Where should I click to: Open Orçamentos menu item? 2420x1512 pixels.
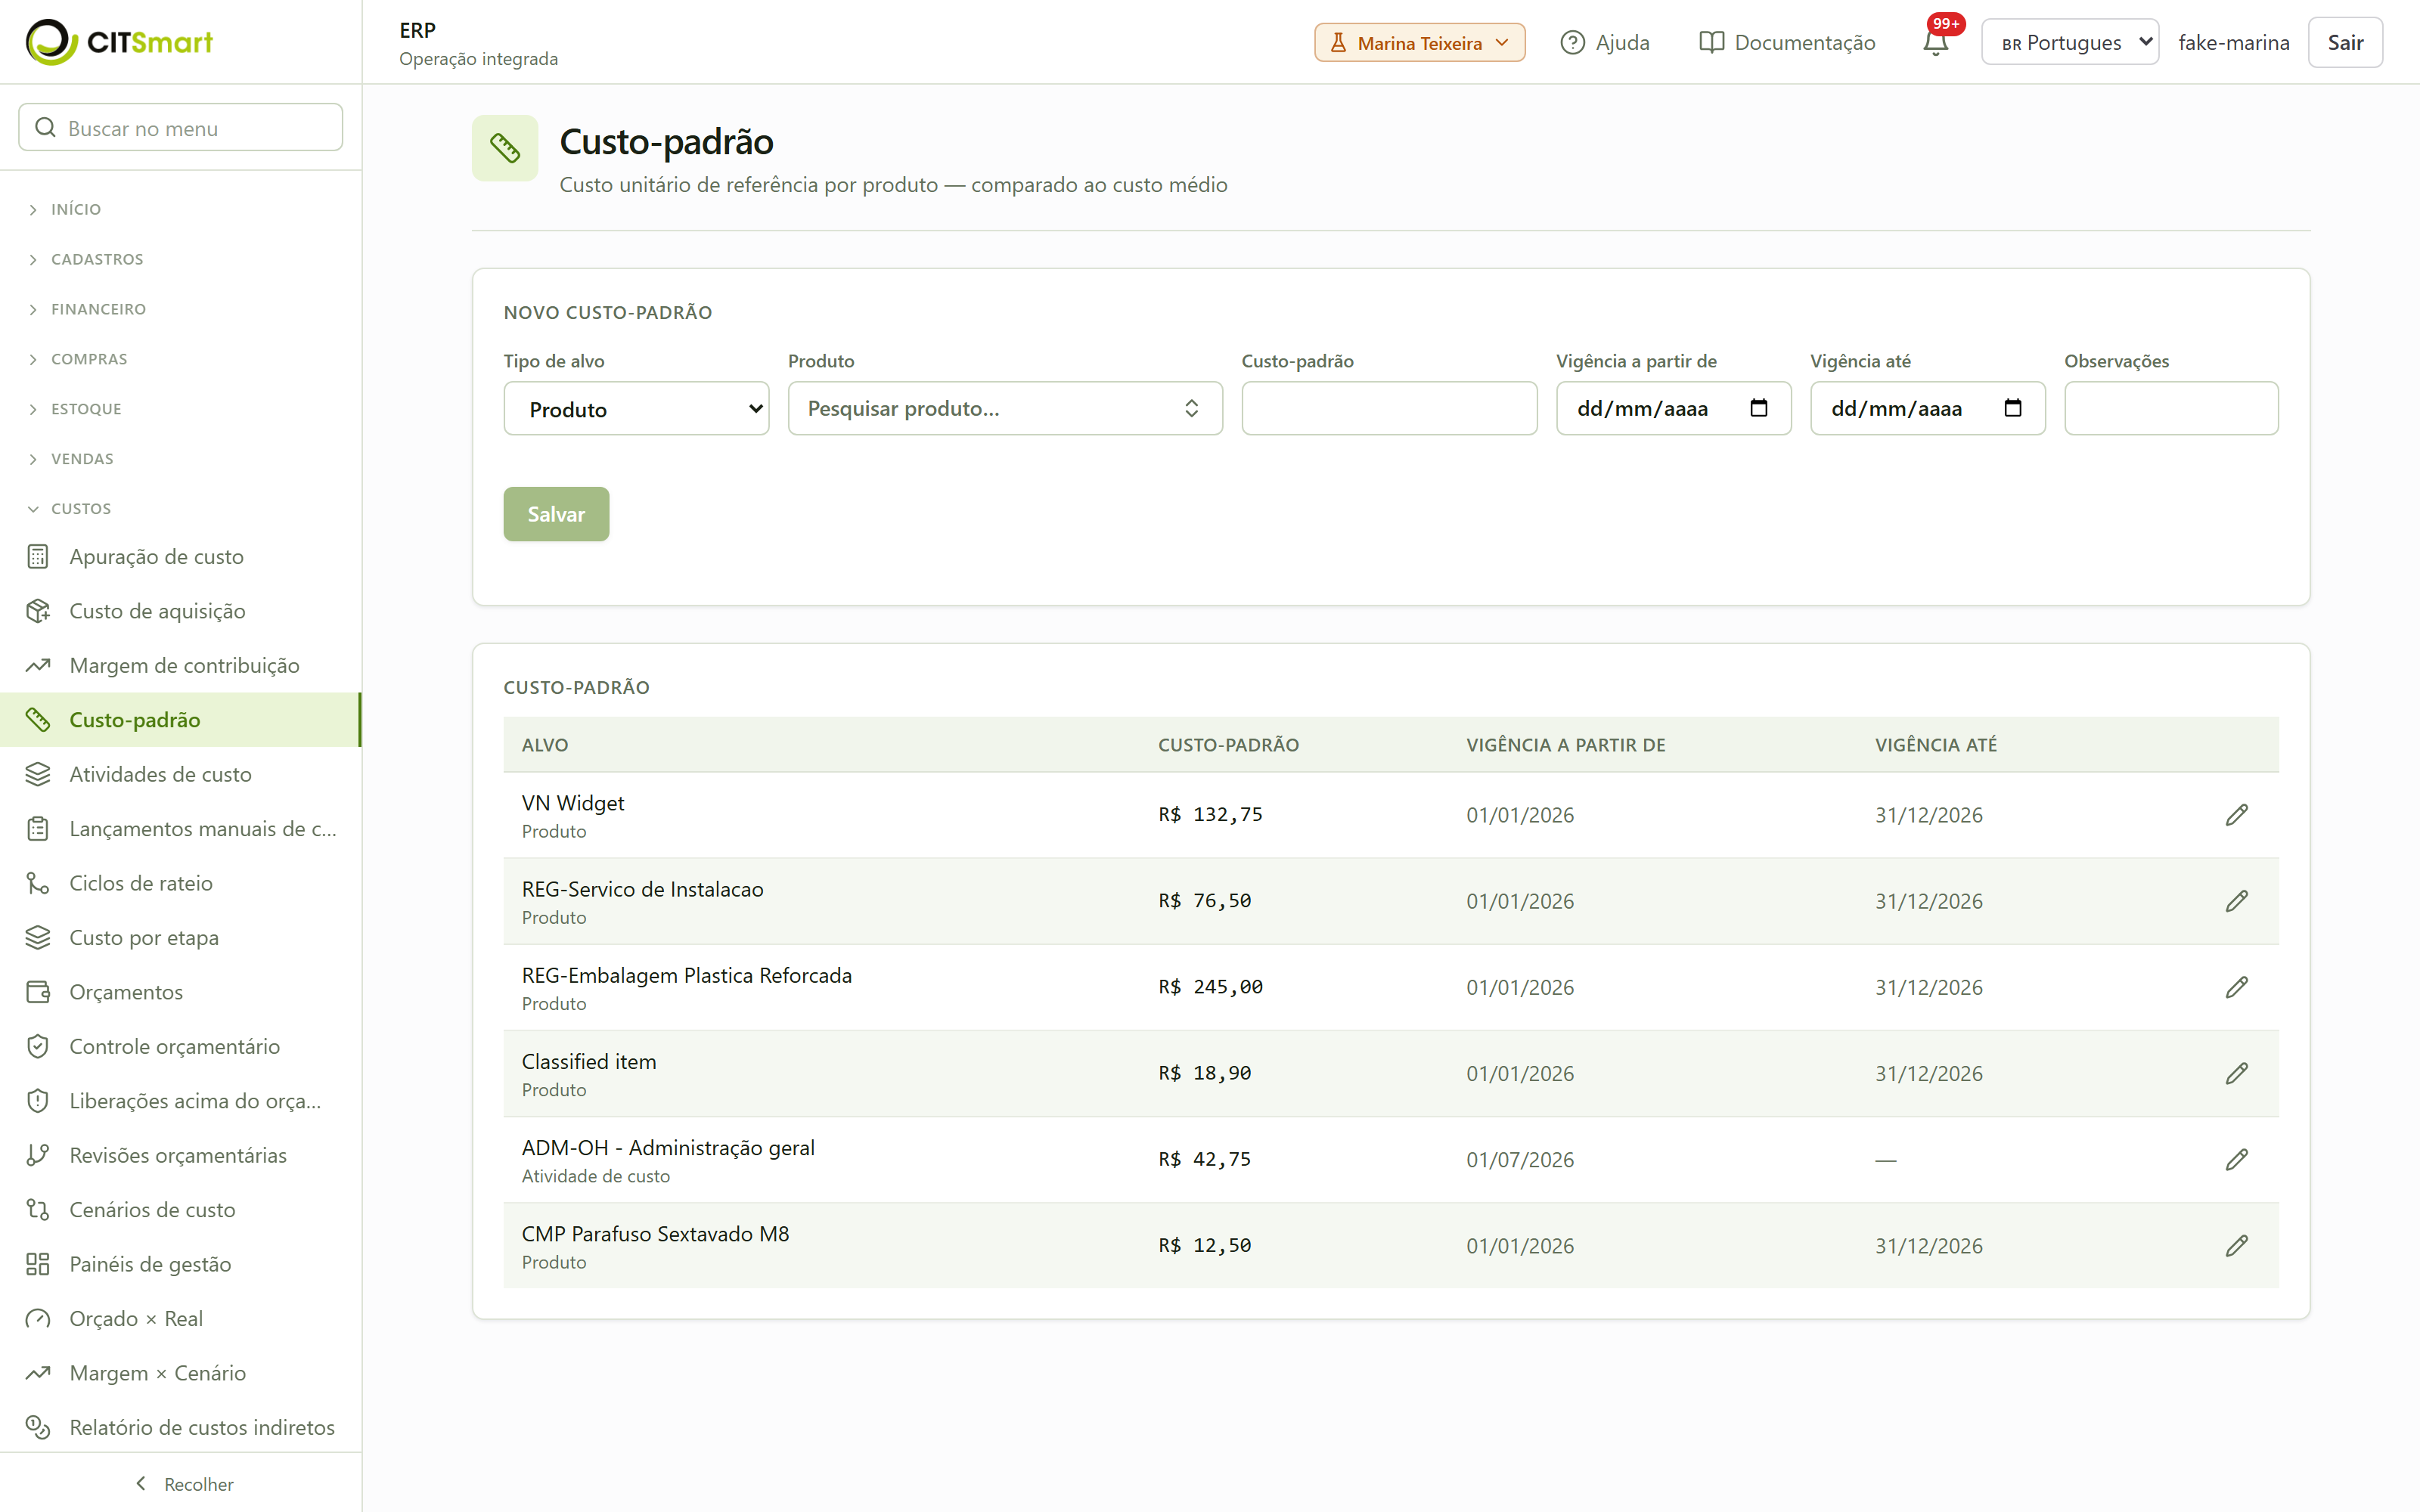click(181, 992)
